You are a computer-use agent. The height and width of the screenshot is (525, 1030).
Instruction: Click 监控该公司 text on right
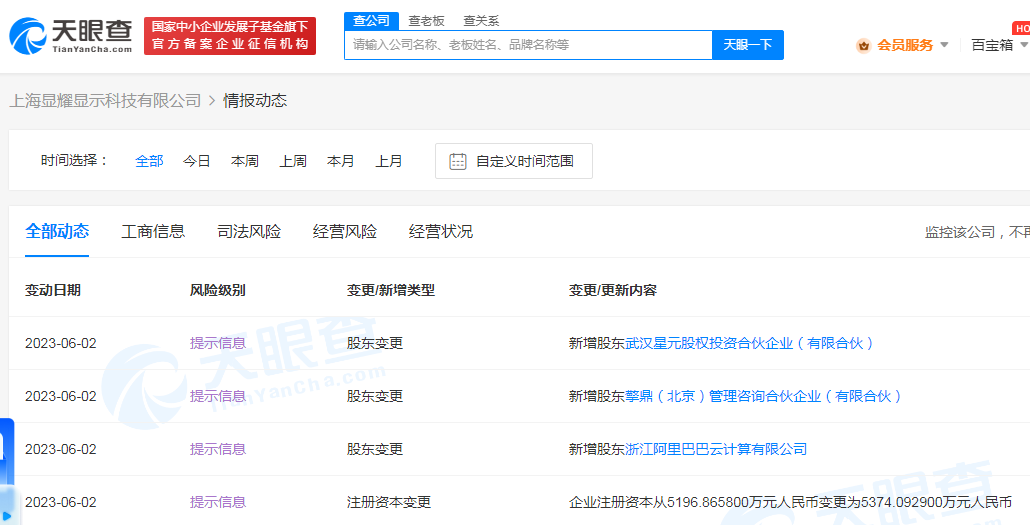point(960,232)
